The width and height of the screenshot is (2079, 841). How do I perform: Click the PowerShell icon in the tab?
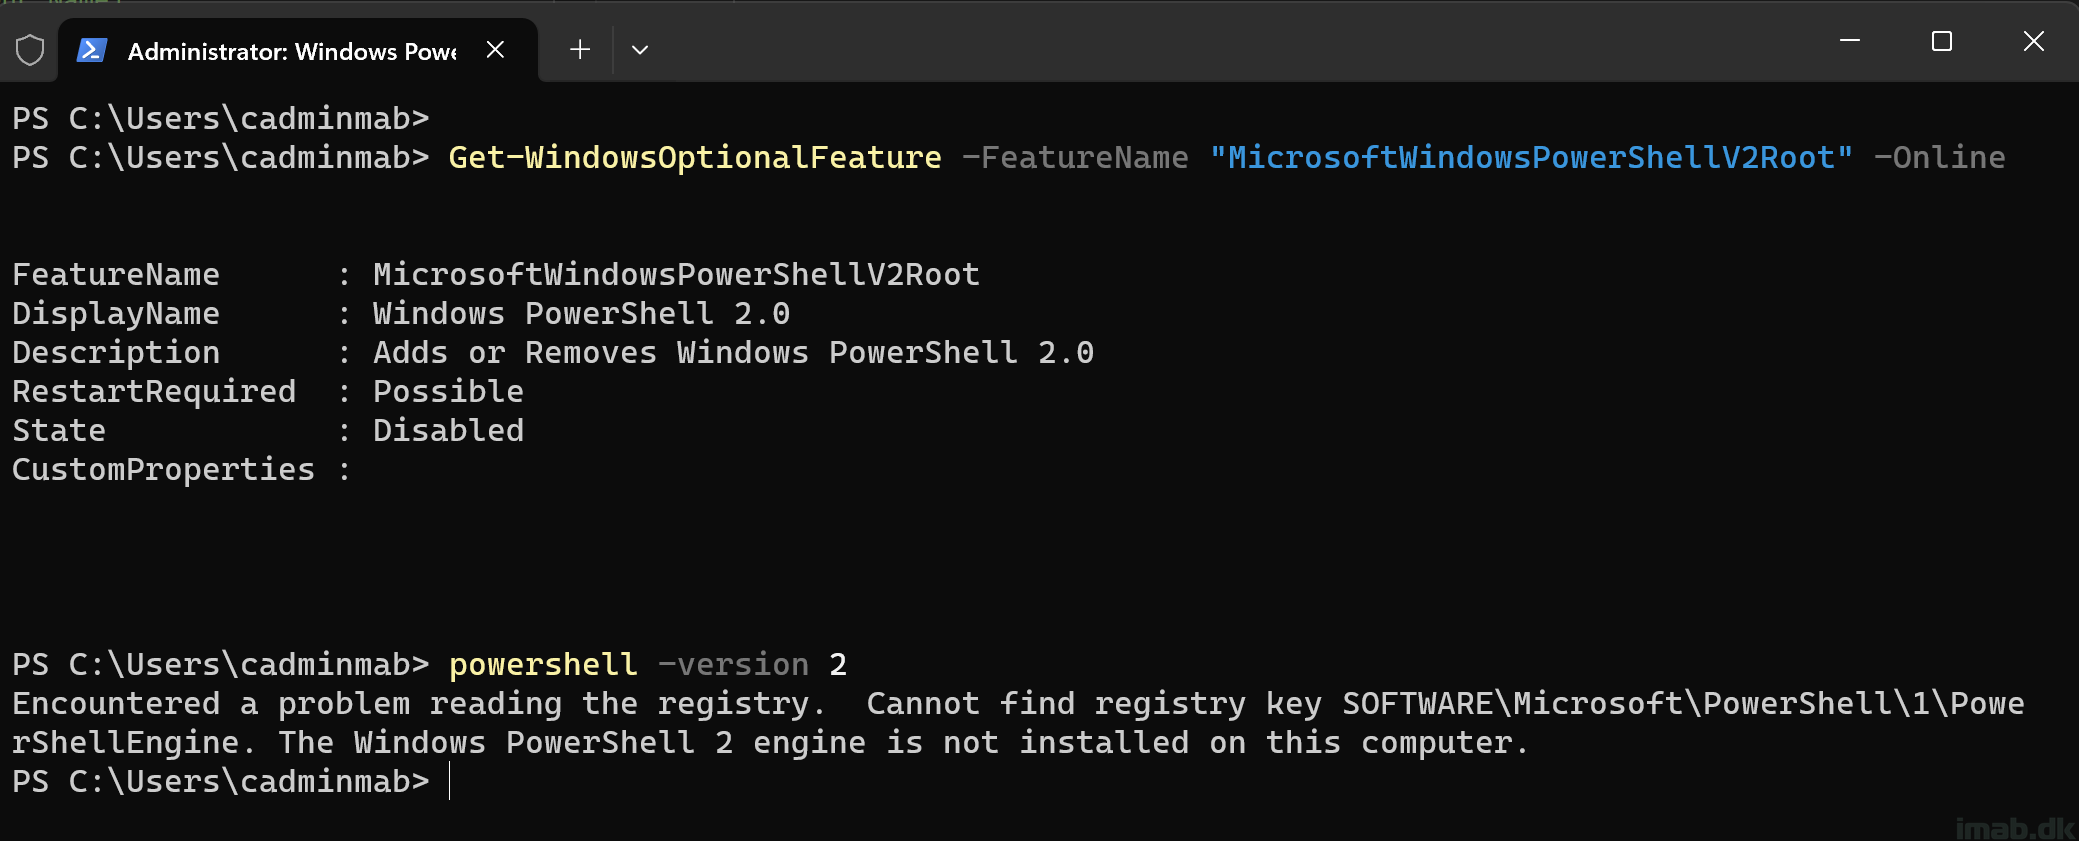pos(92,50)
